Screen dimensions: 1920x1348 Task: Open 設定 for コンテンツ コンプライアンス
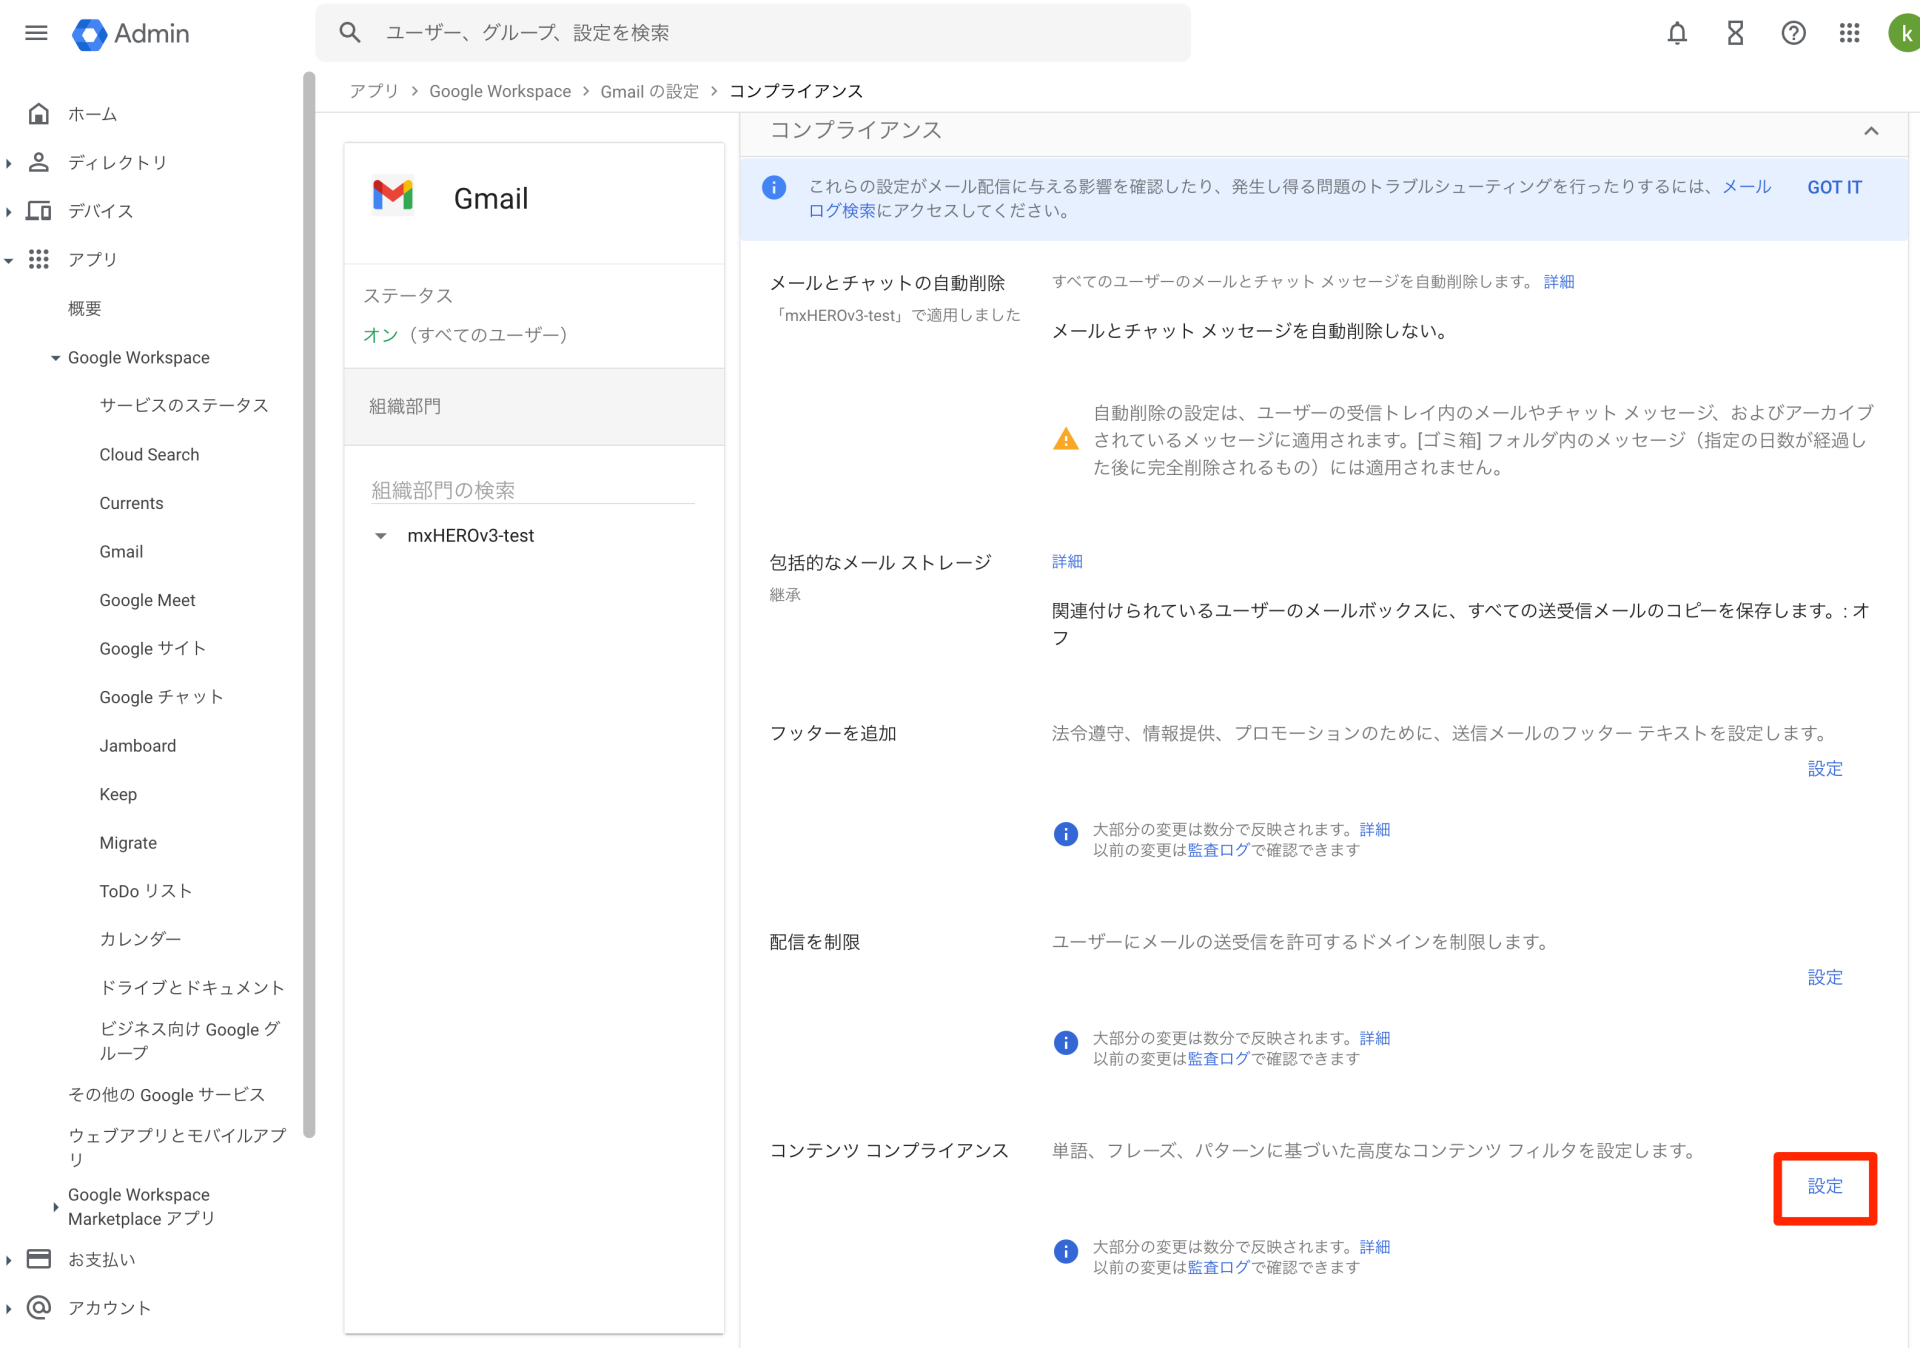click(1824, 1186)
